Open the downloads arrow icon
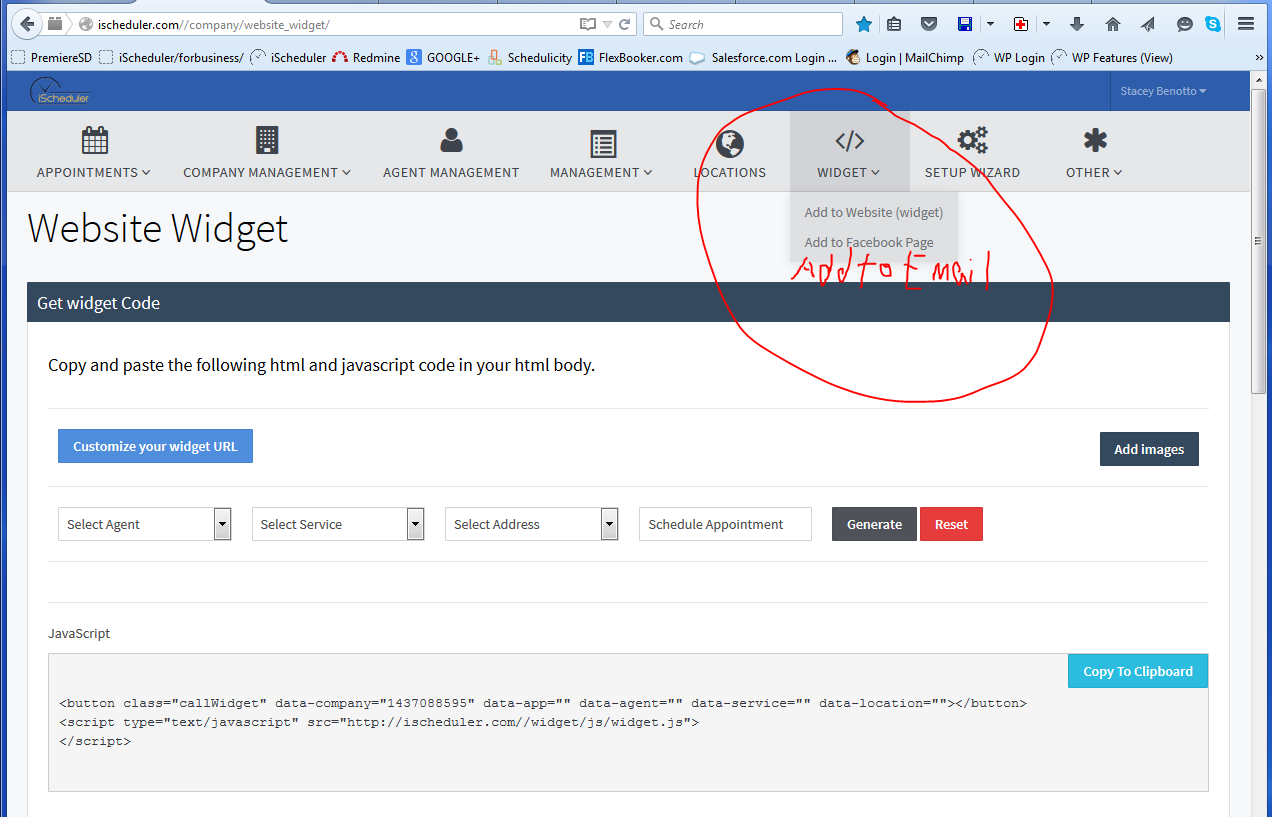 [1078, 24]
